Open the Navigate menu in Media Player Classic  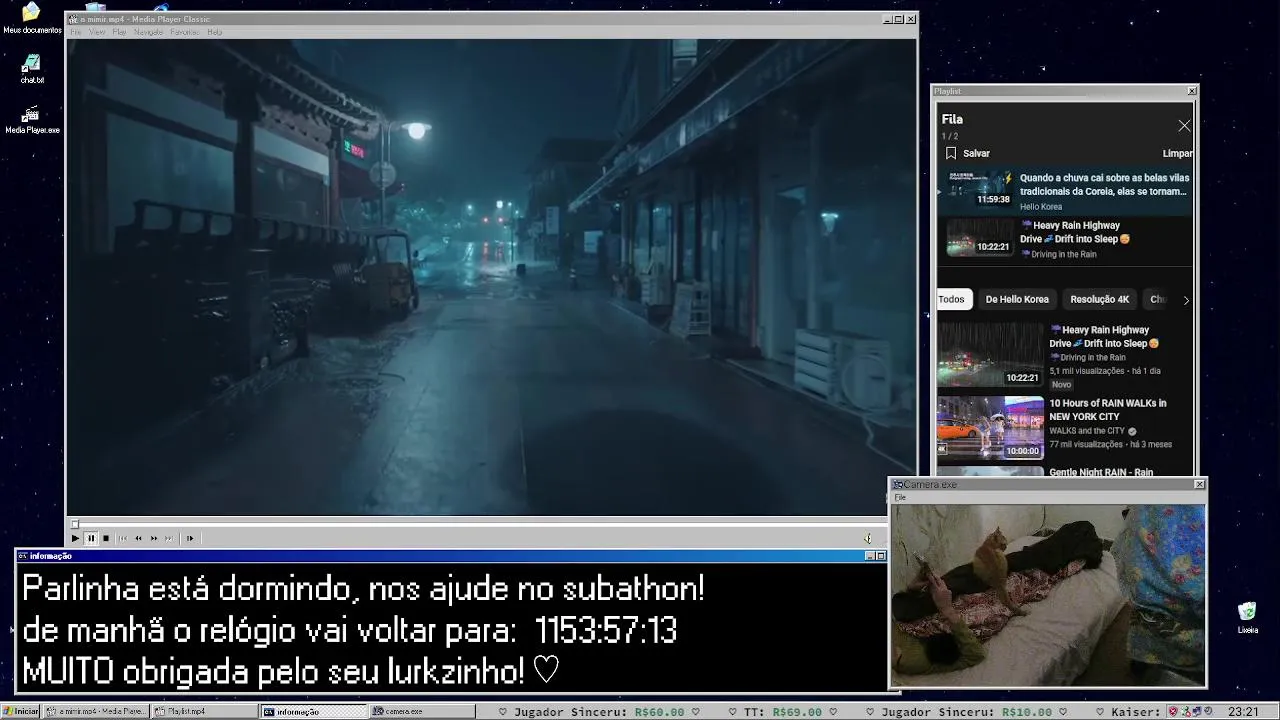pos(148,32)
